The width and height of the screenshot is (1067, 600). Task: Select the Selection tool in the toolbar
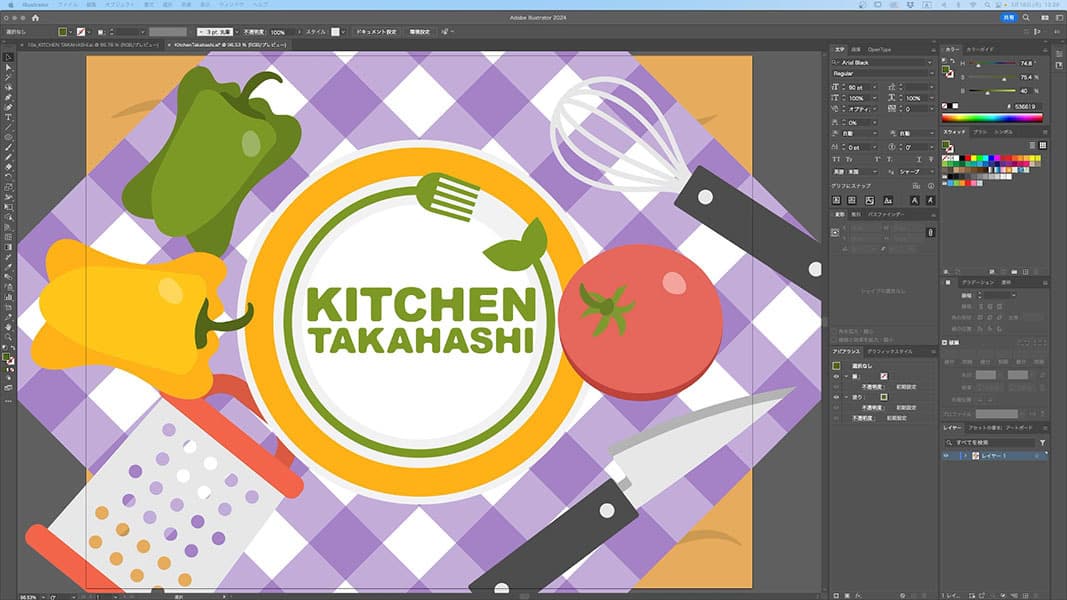click(x=8, y=57)
